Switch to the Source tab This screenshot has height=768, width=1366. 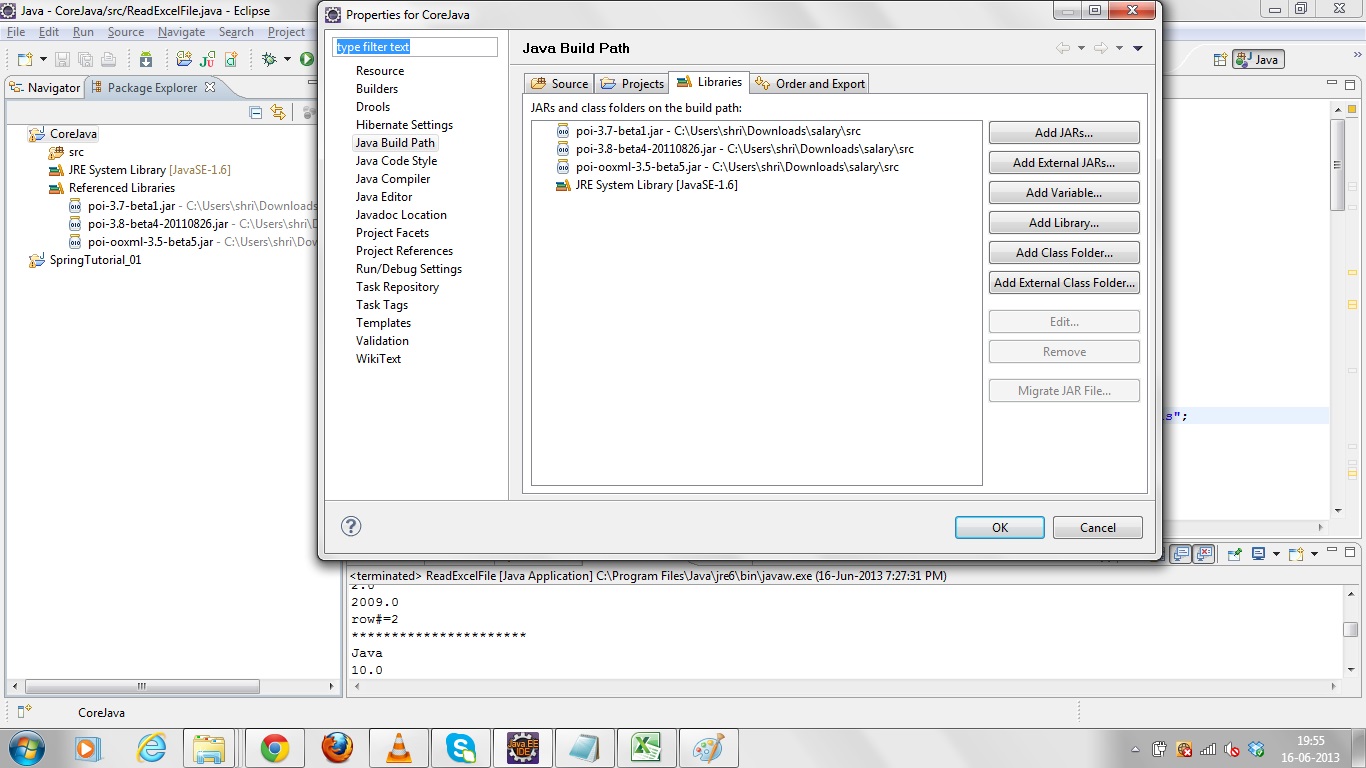(x=560, y=83)
